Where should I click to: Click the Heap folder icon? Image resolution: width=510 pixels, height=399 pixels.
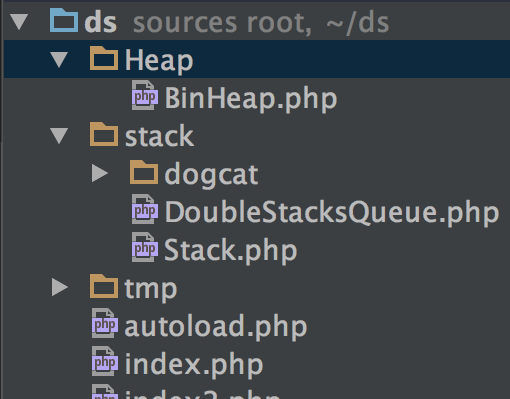pyautogui.click(x=104, y=58)
